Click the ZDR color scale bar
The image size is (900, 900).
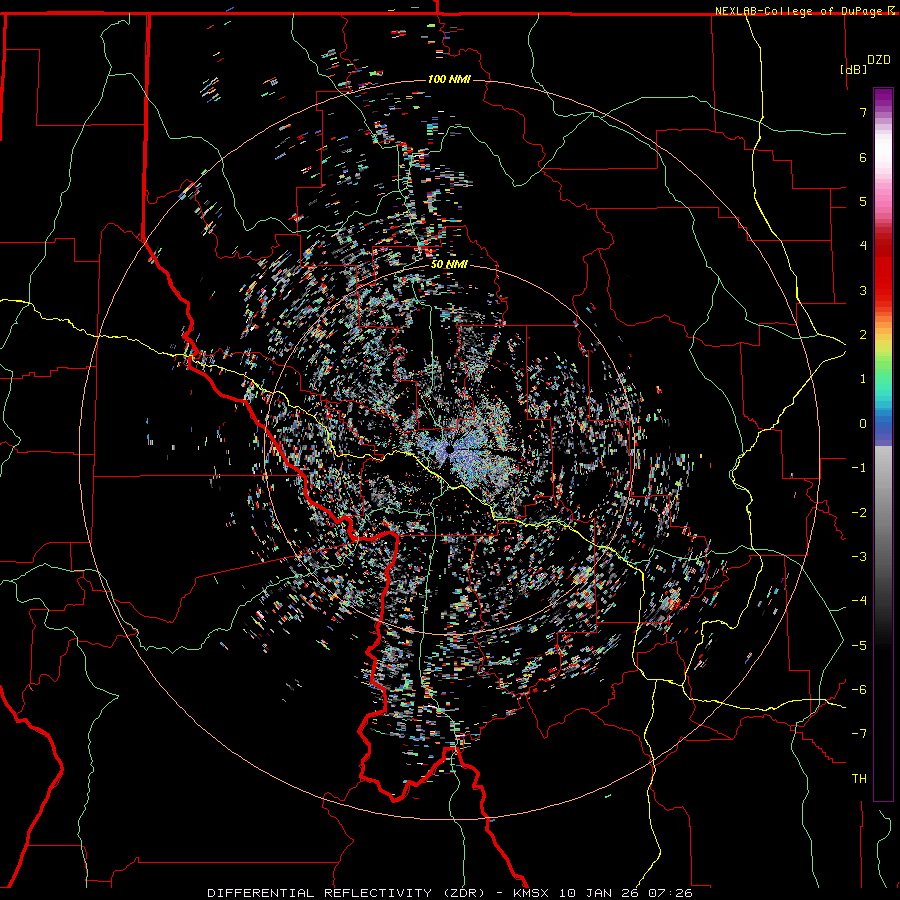883,444
